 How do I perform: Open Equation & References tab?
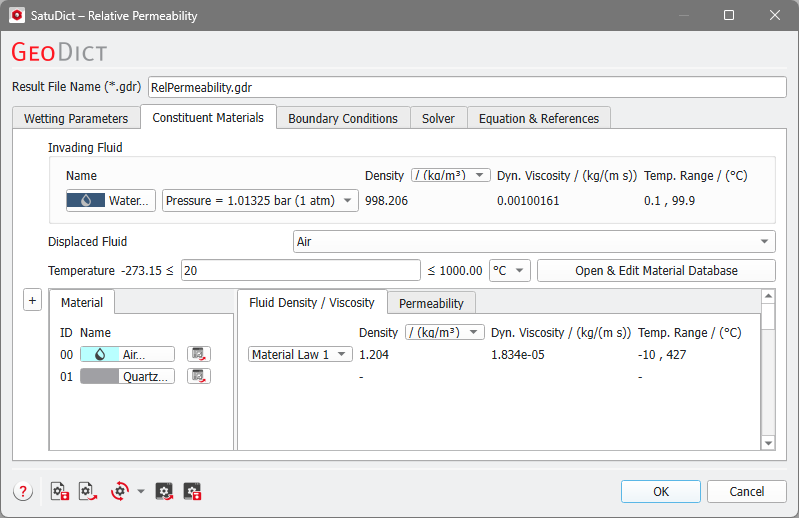coord(539,118)
